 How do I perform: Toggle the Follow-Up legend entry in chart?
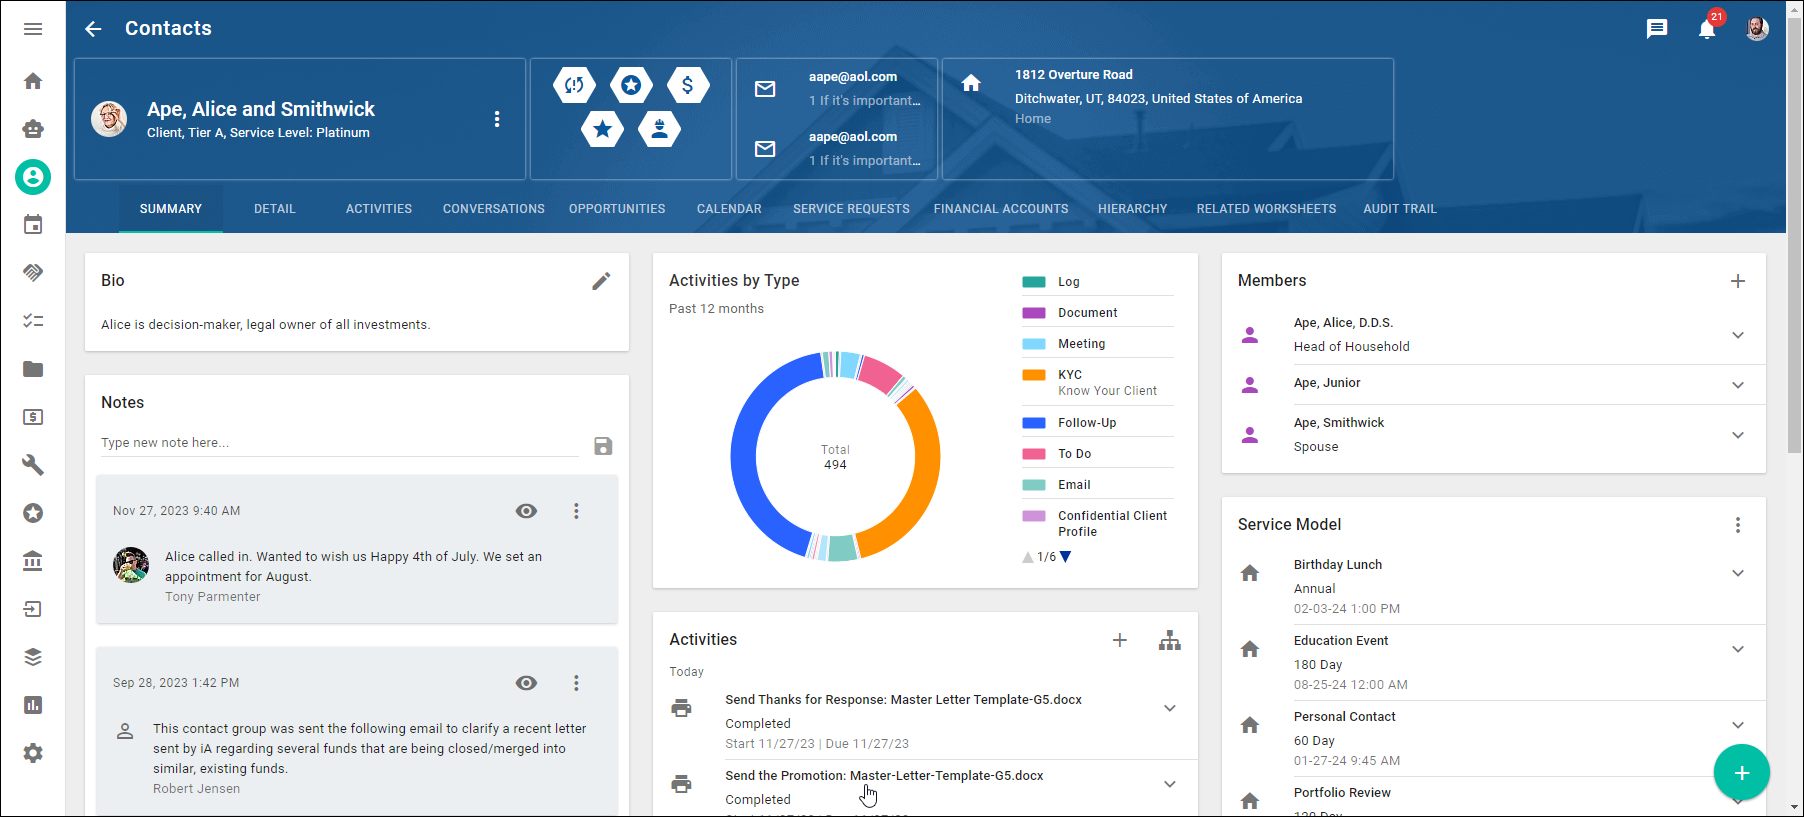point(1086,423)
